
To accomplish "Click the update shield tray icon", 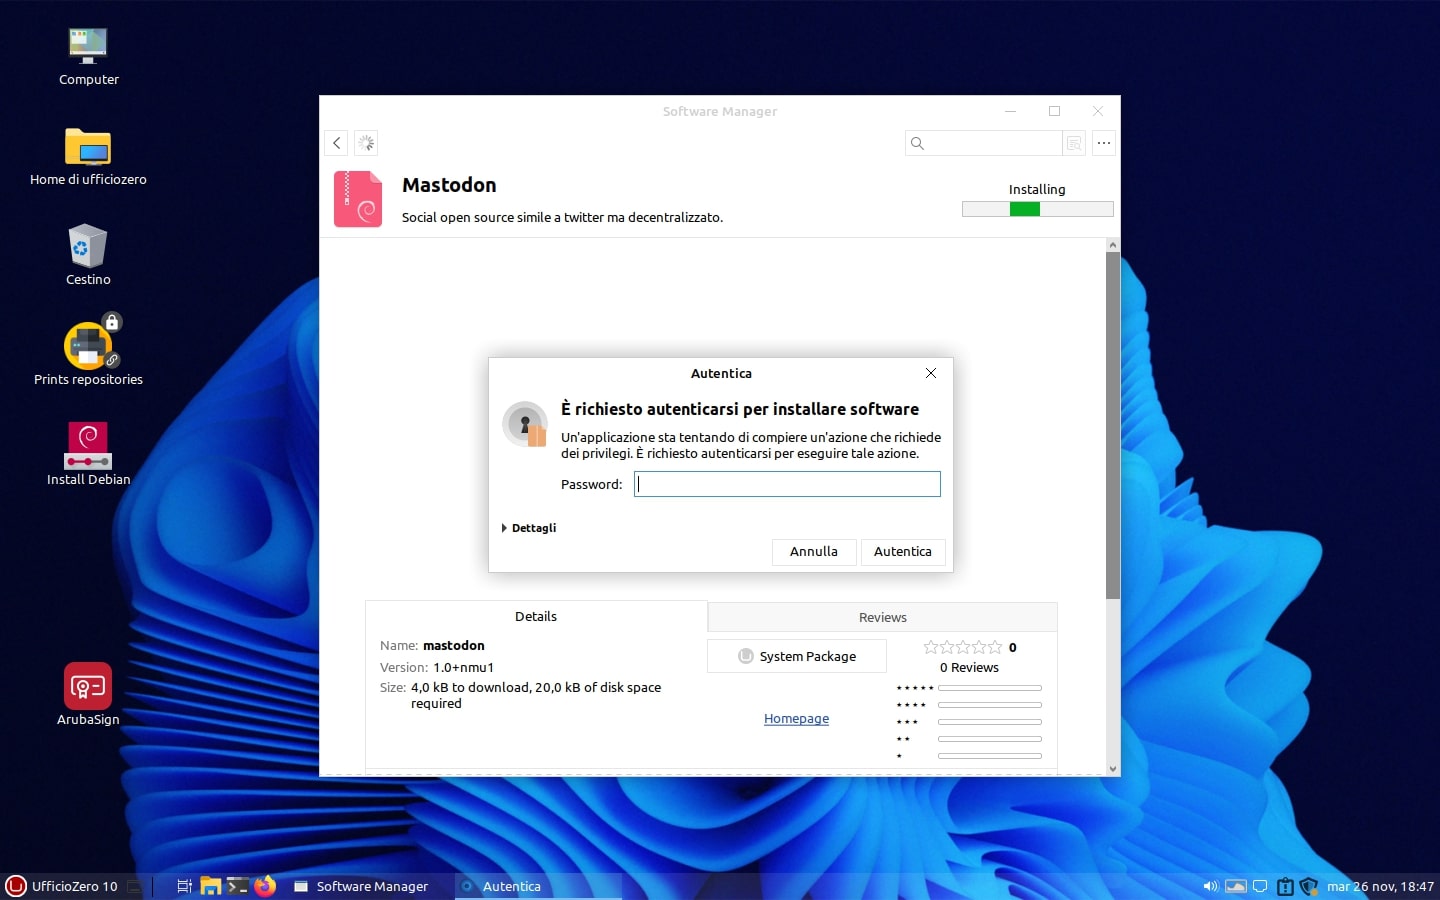I will pos(1309,886).
